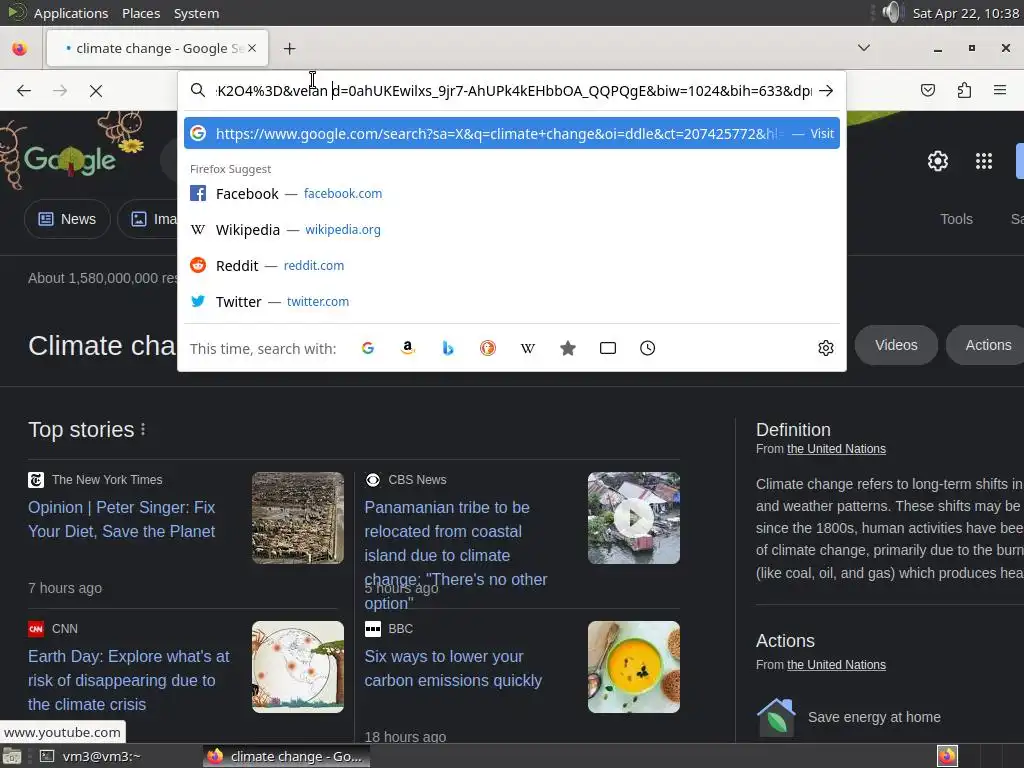Image resolution: width=1024 pixels, height=768 pixels.
Task: Search this time with Amazon icon
Action: (408, 348)
